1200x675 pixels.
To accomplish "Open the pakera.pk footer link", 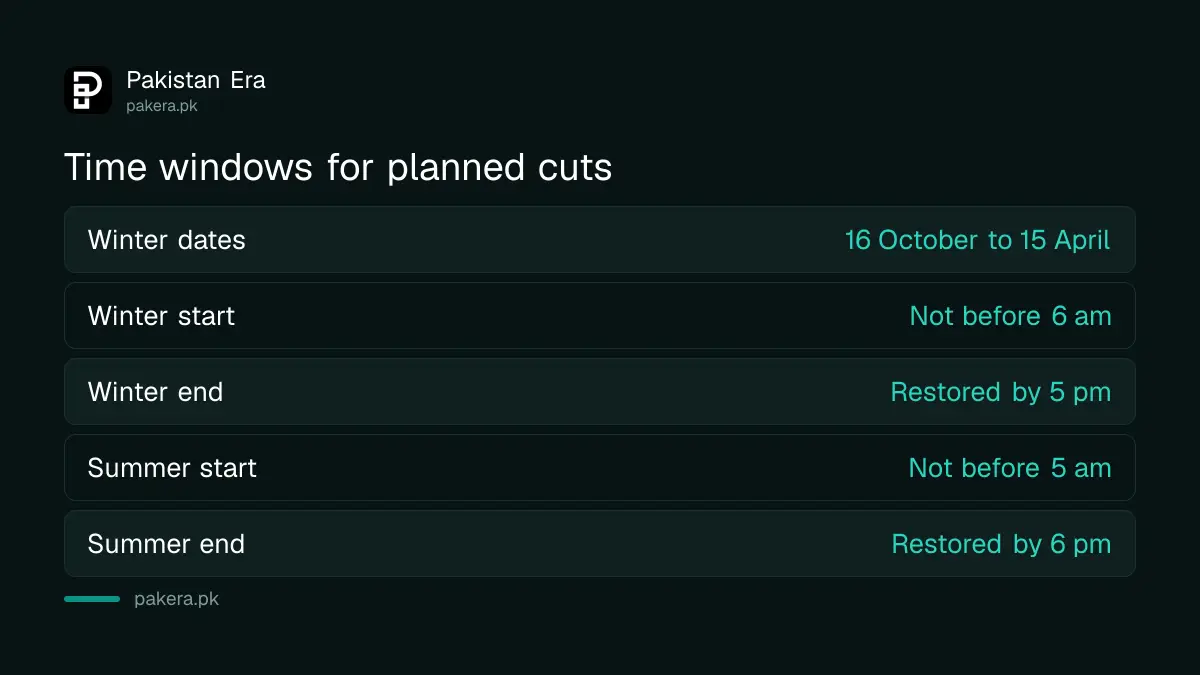I will [x=176, y=600].
